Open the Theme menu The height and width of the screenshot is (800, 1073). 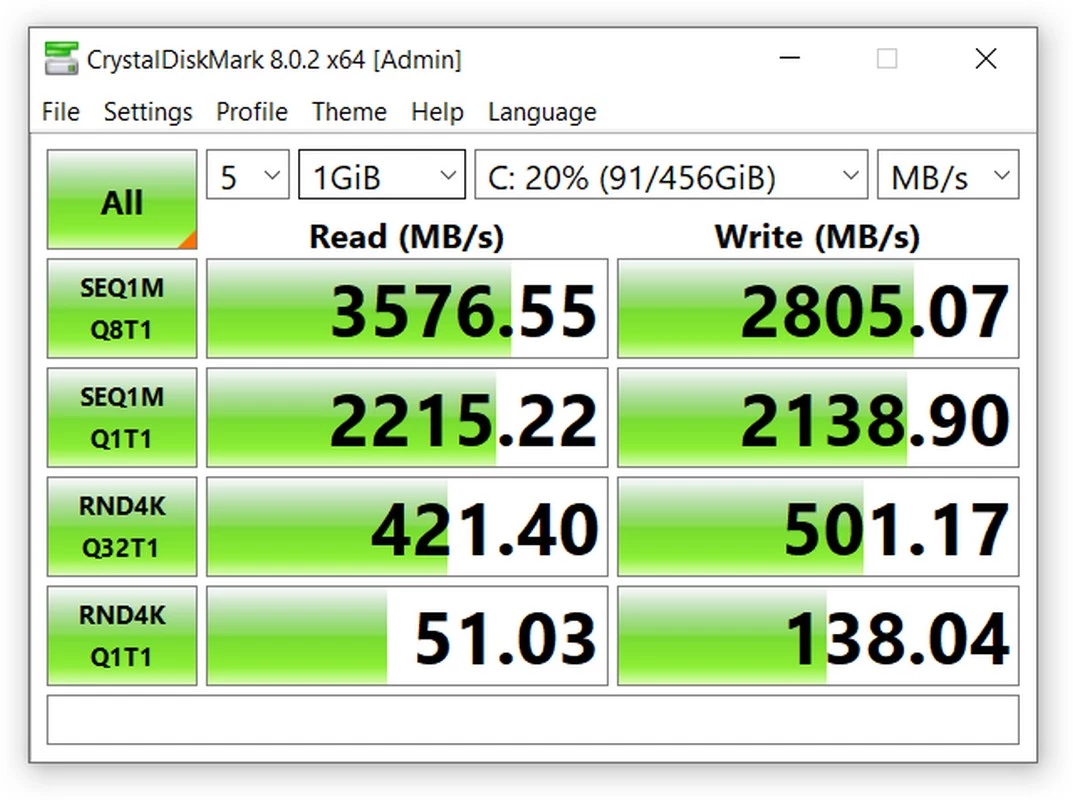pos(349,112)
